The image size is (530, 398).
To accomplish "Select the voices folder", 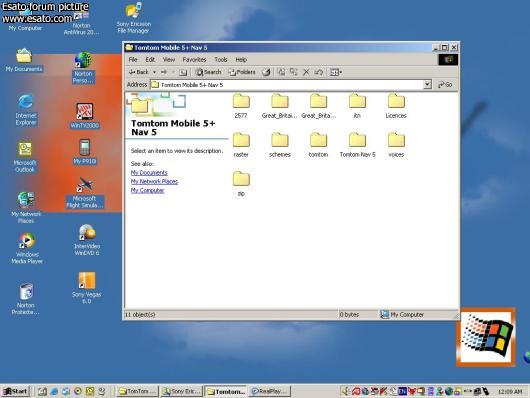I will pyautogui.click(x=396, y=145).
